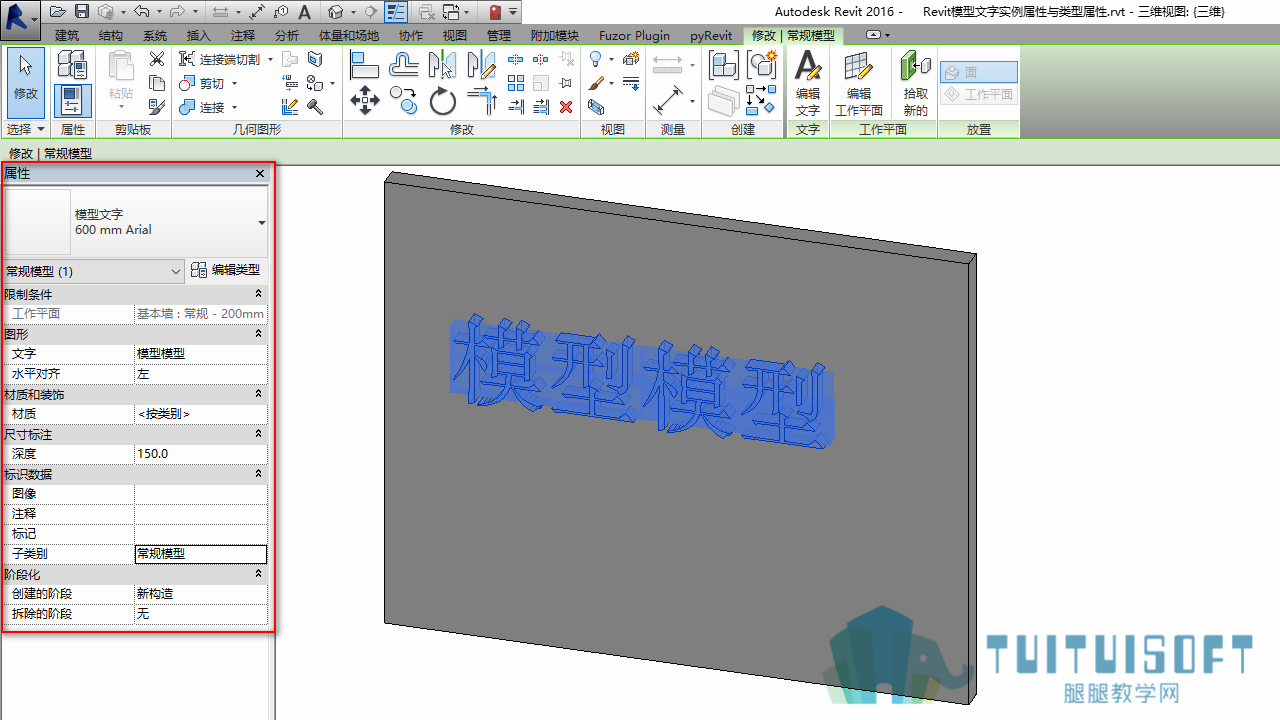Open the 视图 ribbon tab
The height and width of the screenshot is (720, 1280).
click(x=455, y=36)
